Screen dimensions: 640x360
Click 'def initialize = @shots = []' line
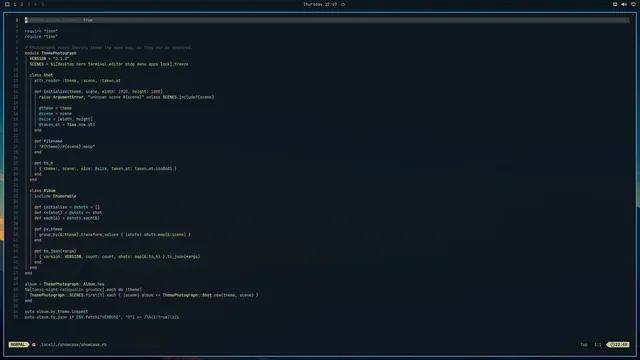[67, 207]
